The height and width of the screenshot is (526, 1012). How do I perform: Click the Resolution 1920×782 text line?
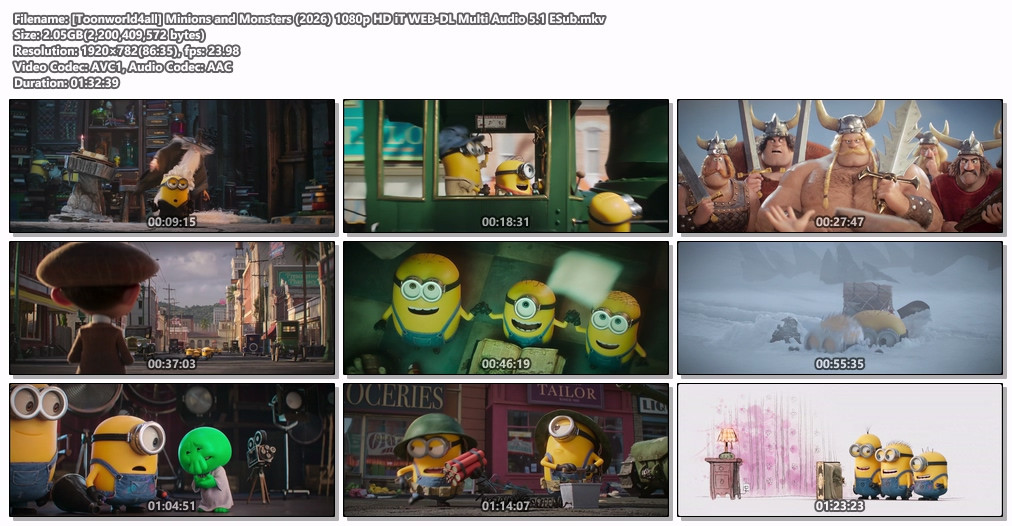point(126,50)
